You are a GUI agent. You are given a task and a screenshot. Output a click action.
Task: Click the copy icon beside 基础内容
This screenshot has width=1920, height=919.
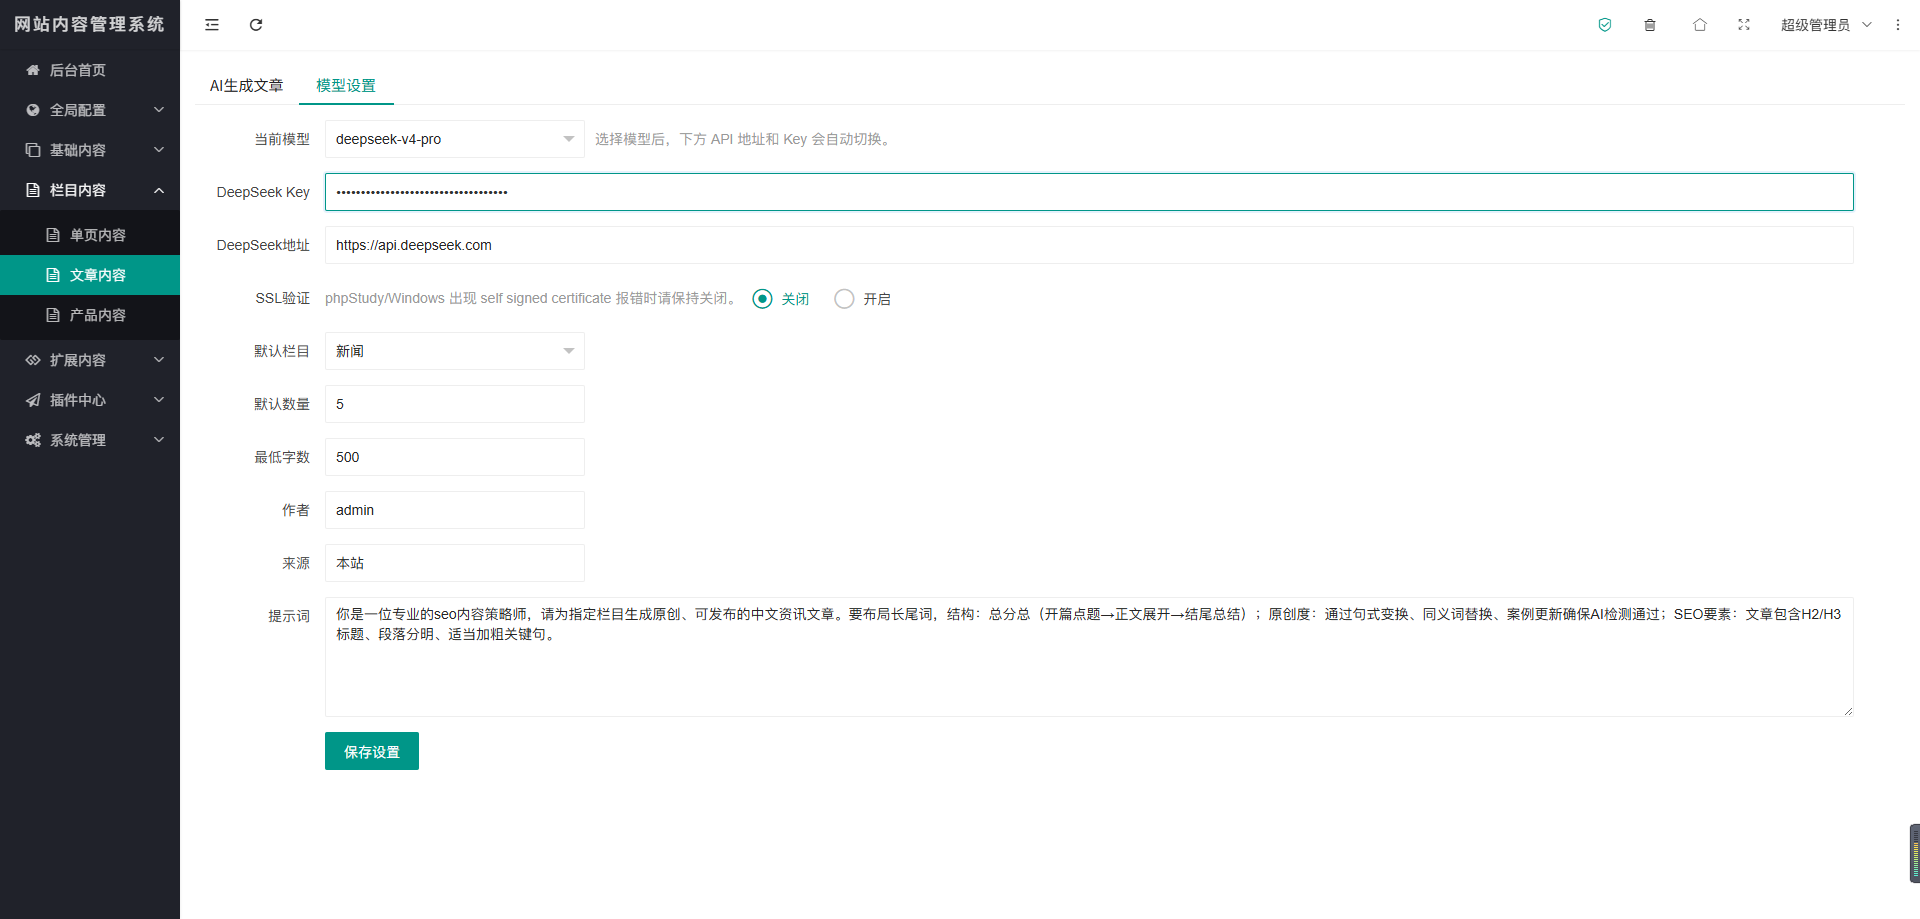click(x=33, y=150)
